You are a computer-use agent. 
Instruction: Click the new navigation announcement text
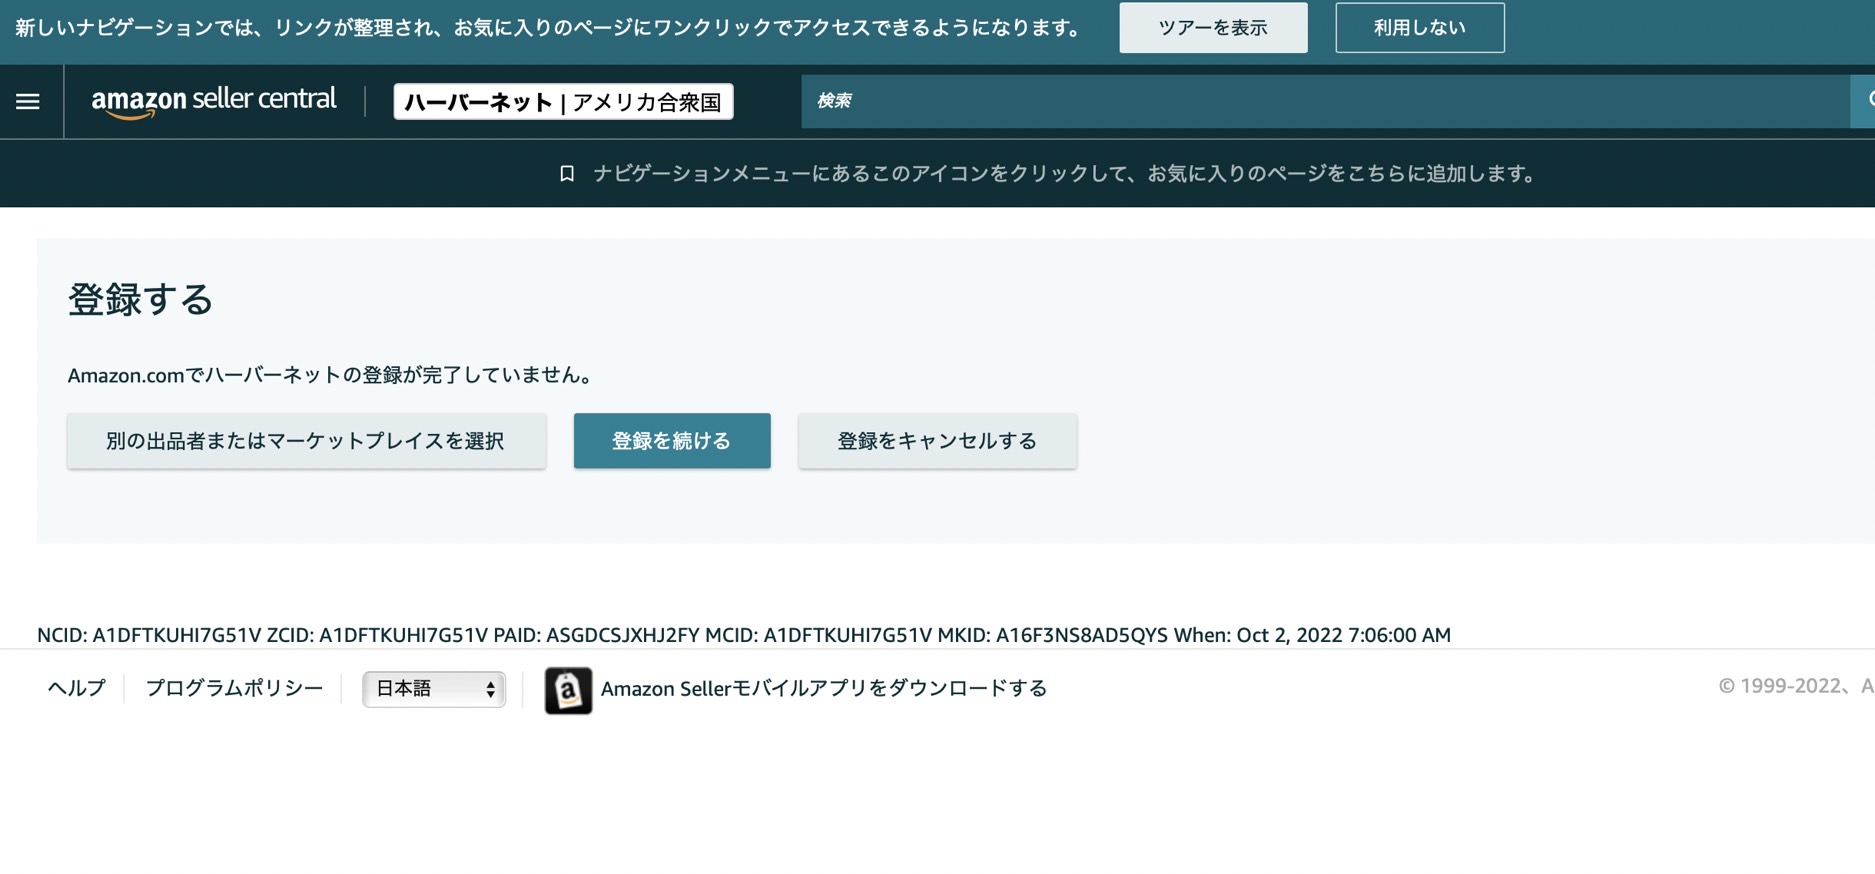(x=551, y=28)
